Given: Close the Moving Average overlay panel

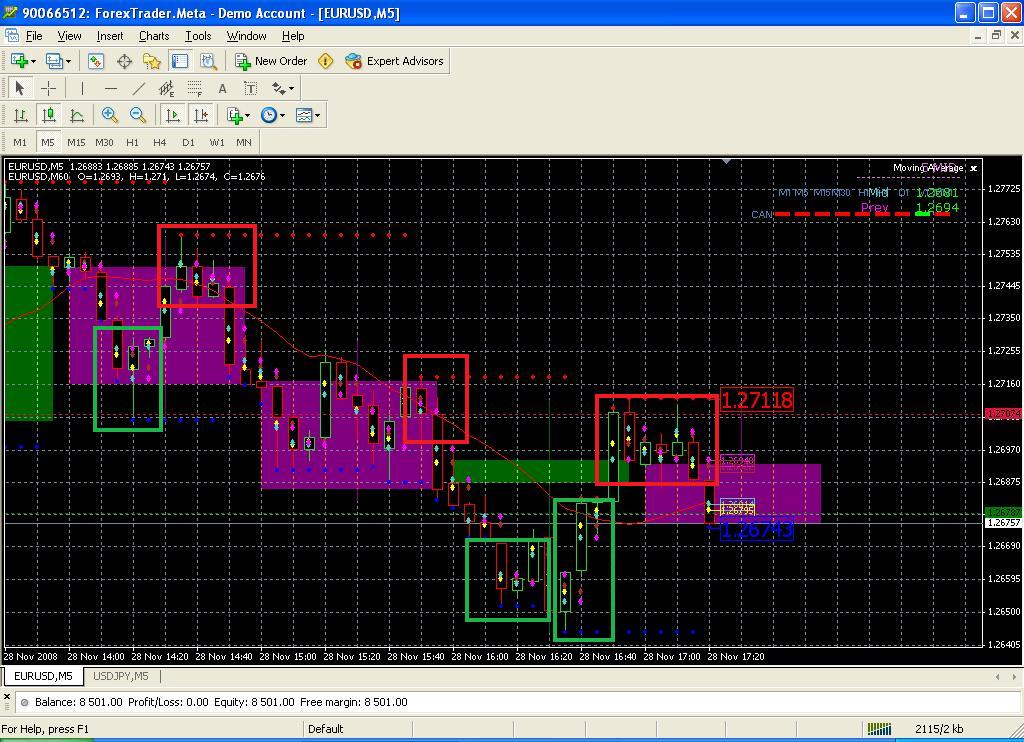Looking at the screenshot, I should click(x=974, y=167).
